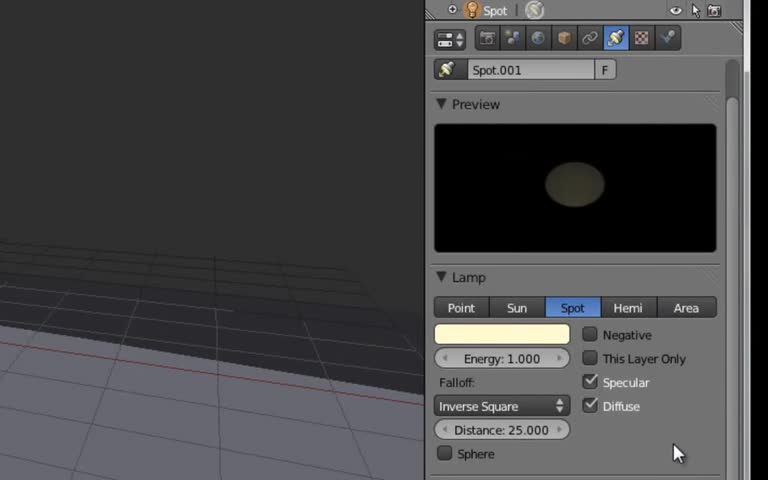The image size is (768, 480).
Task: Select the Point lamp type
Action: [461, 308]
